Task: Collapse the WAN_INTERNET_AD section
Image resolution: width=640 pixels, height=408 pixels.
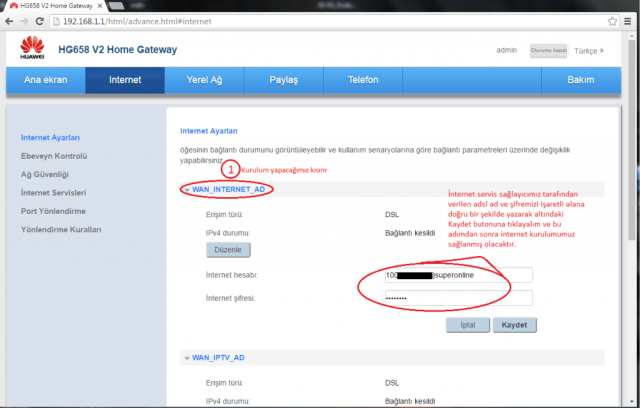Action: coord(187,189)
